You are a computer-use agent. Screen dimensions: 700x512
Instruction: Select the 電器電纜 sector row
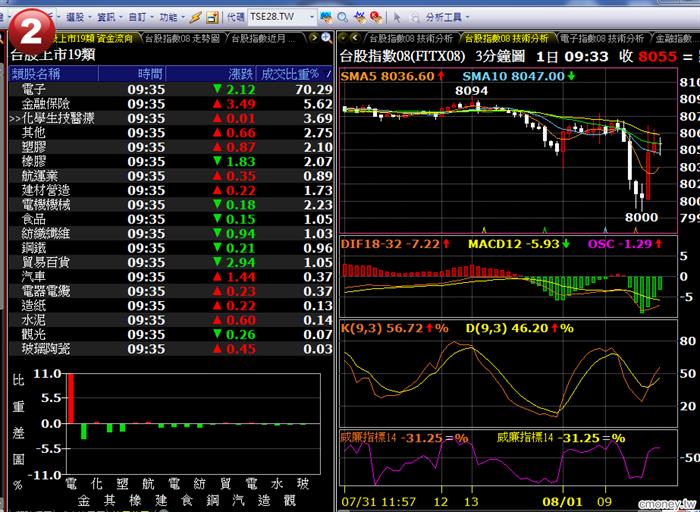(x=171, y=291)
